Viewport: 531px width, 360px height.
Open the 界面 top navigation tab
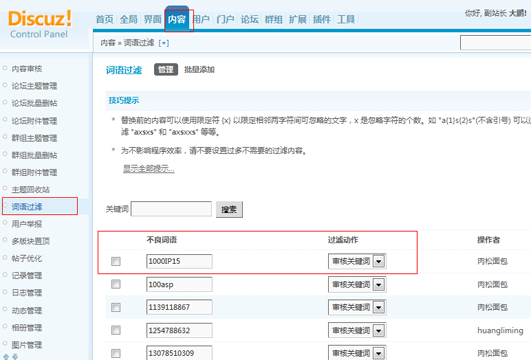point(153,19)
